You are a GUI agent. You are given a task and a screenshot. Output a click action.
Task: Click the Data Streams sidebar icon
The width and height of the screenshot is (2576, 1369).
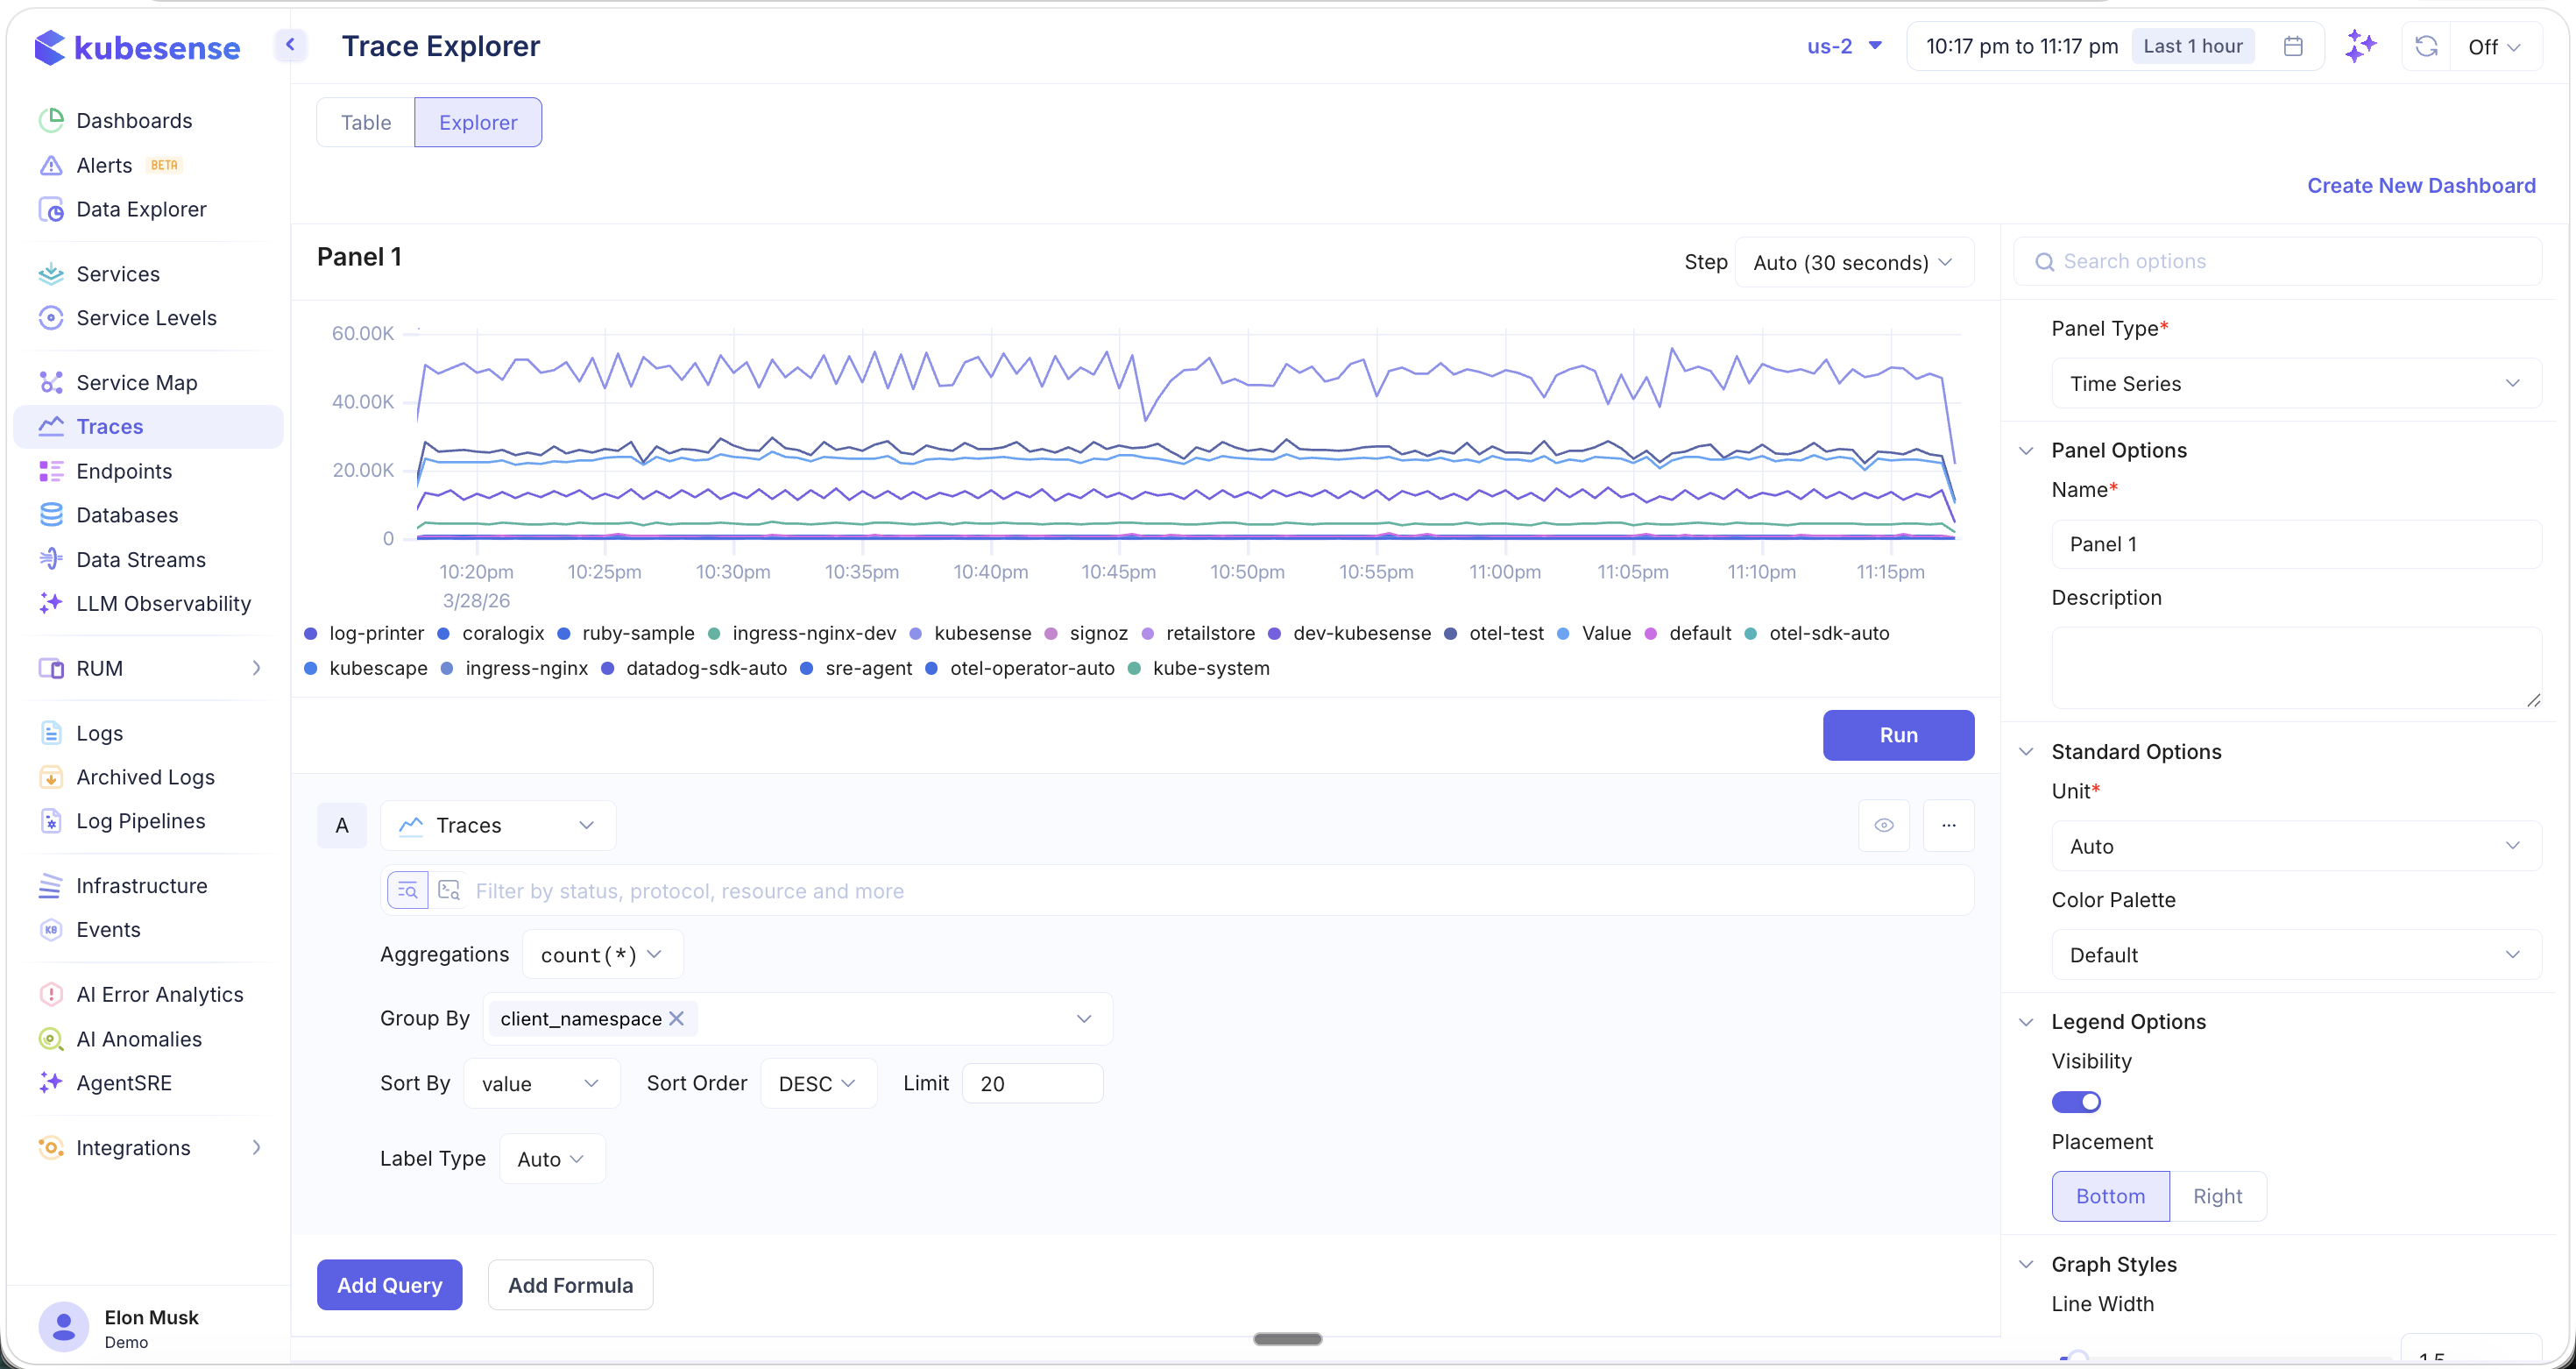pos(51,559)
